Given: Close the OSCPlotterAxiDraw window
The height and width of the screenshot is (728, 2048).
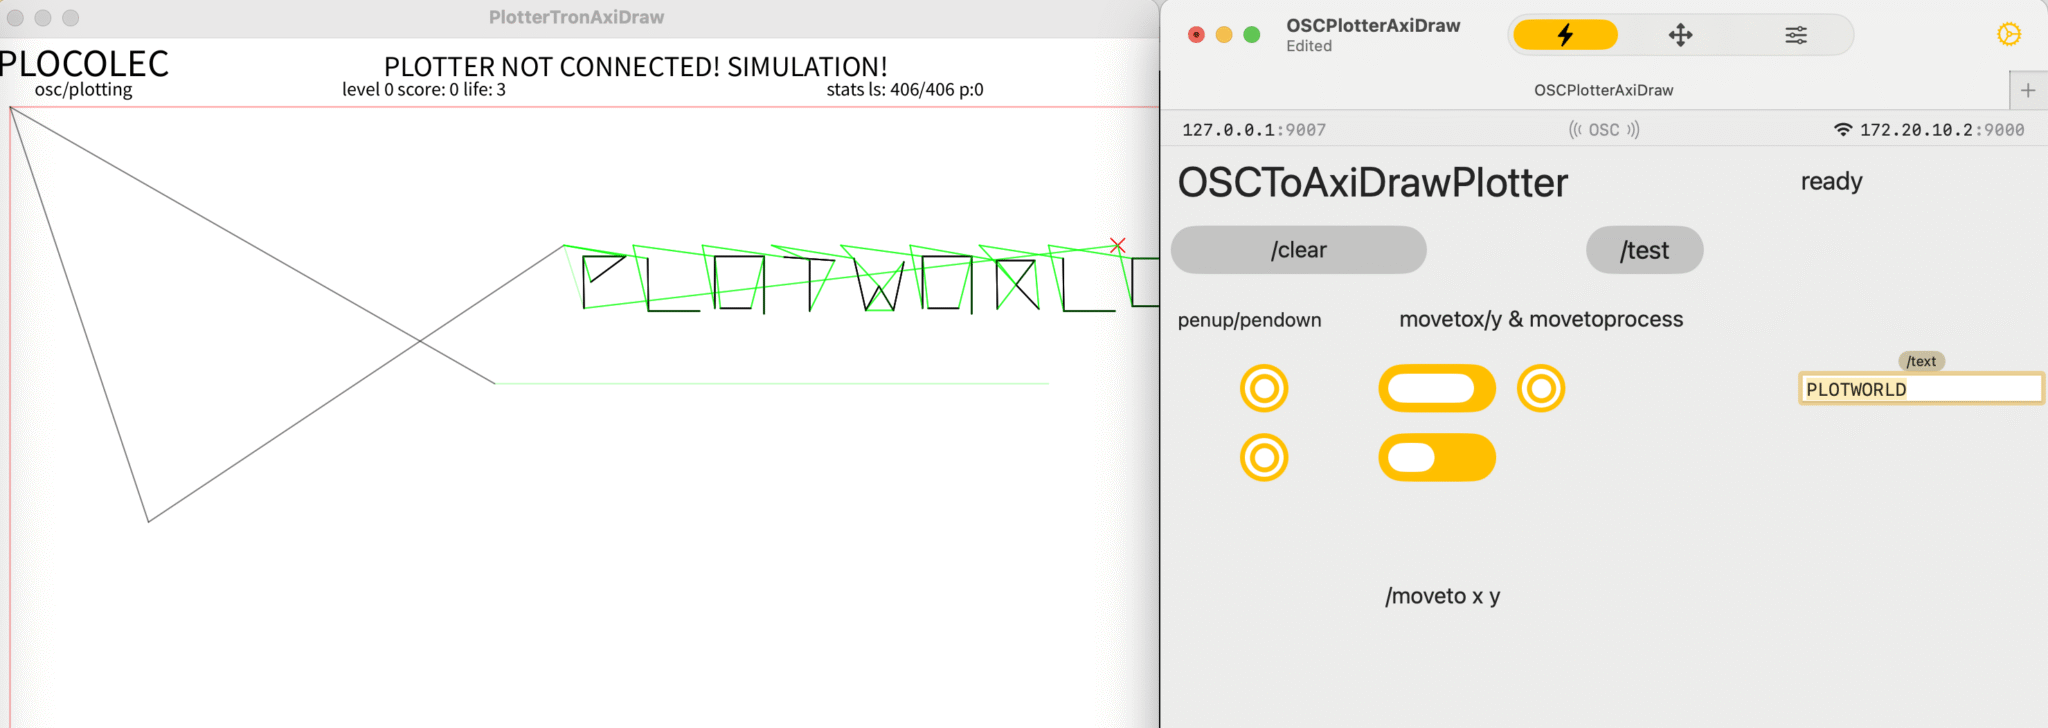Looking at the screenshot, I should point(1196,35).
